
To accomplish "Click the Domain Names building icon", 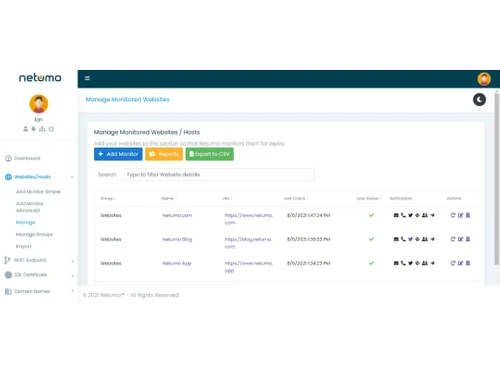I will point(8,292).
